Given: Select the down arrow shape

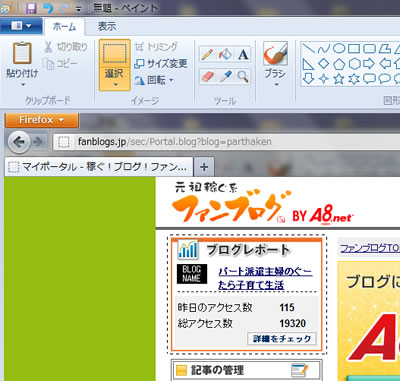Looking at the screenshot, I should (308, 79).
